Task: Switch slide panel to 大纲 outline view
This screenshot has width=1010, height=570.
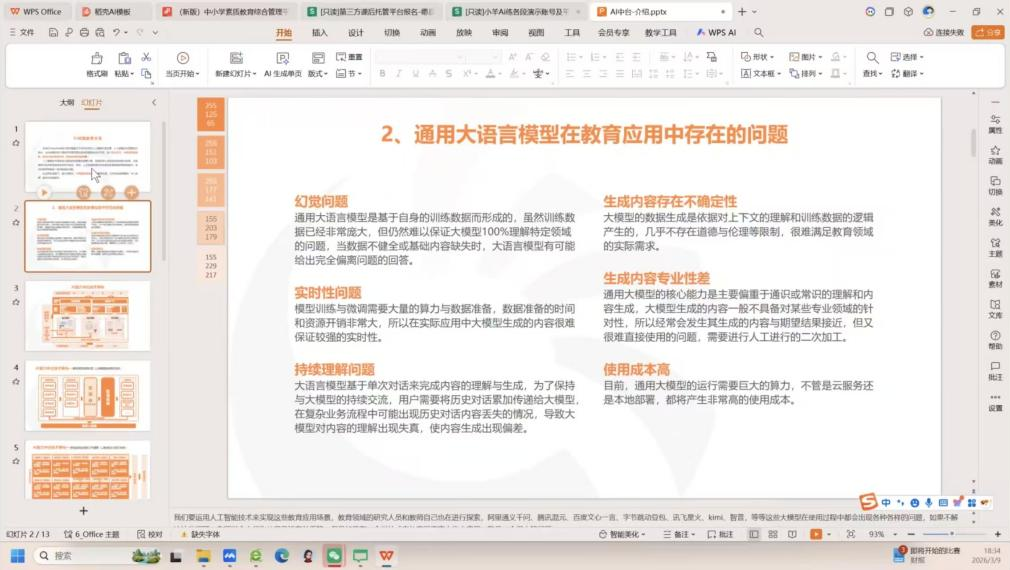Action: pos(66,102)
